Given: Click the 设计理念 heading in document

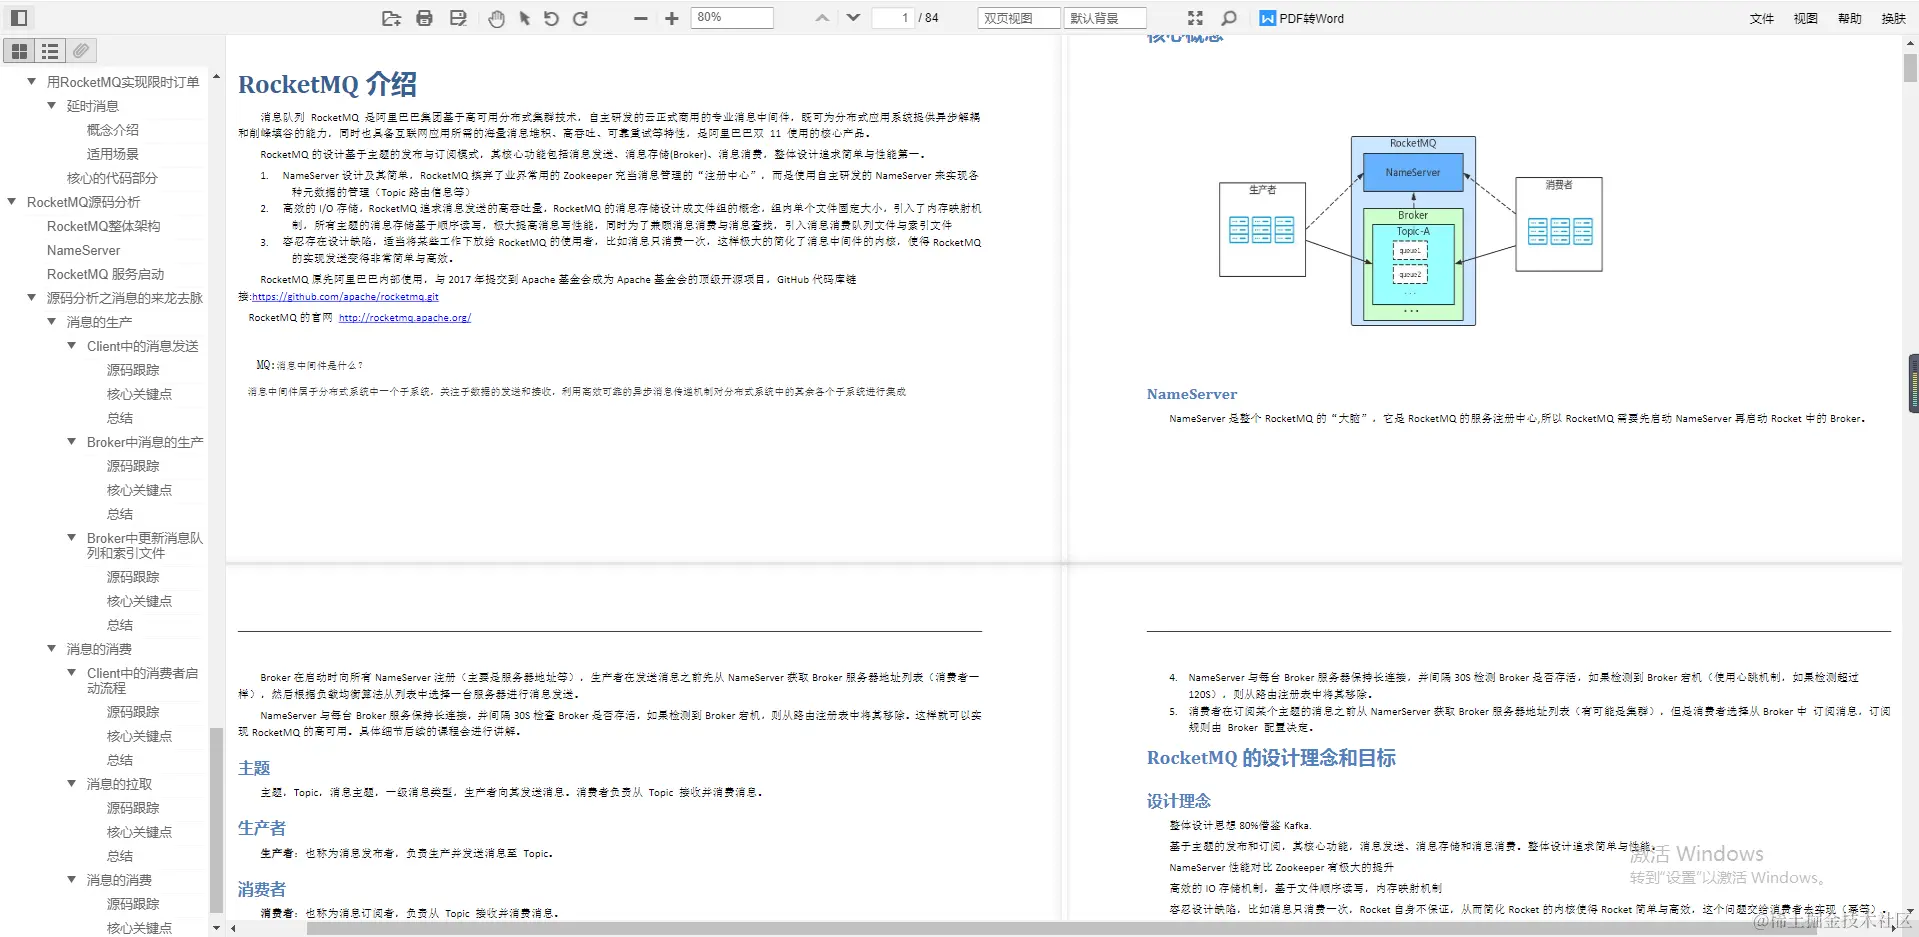Looking at the screenshot, I should tap(1179, 801).
